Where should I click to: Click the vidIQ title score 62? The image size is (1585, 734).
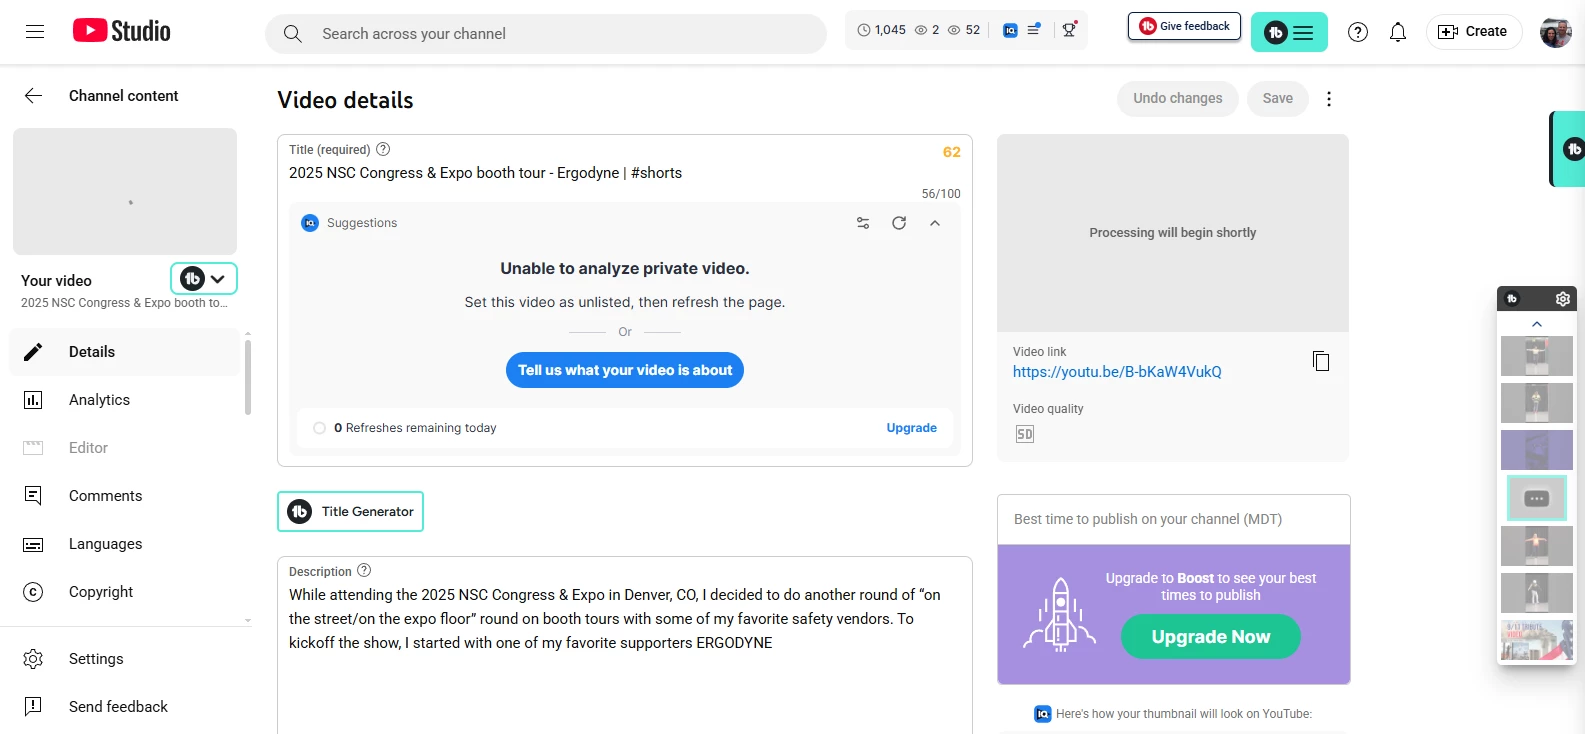[951, 152]
